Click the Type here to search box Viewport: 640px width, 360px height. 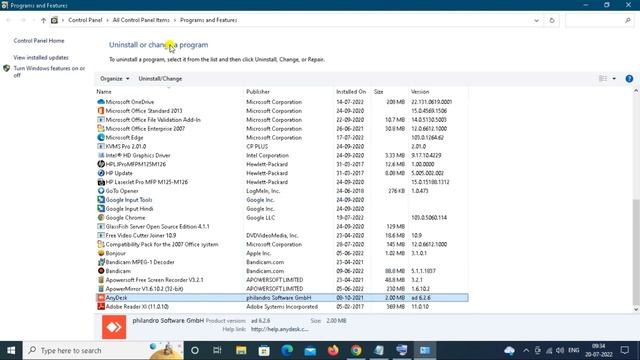103,350
